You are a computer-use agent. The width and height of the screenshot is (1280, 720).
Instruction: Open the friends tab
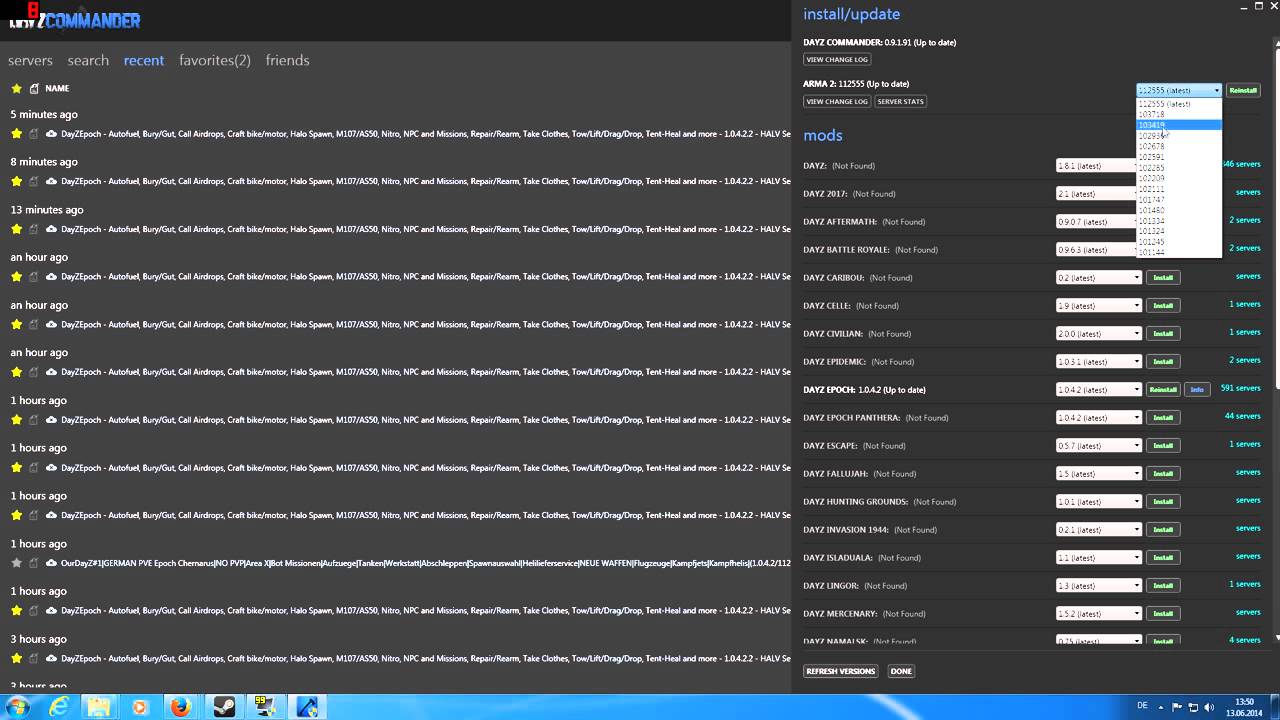coord(287,60)
